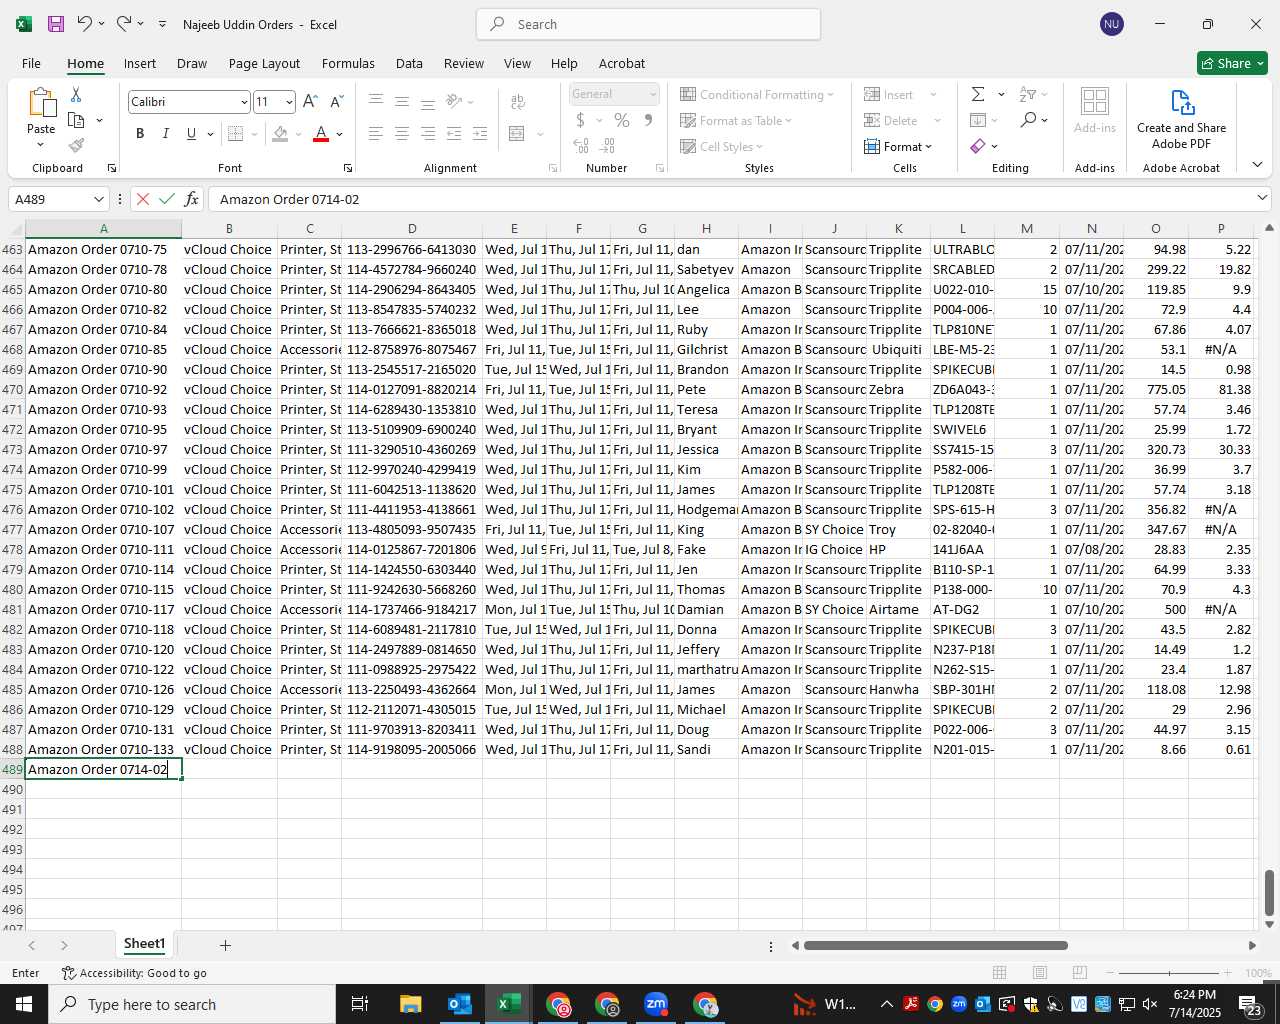This screenshot has height=1024, width=1280.
Task: Click the Increase Indent icon
Action: 480,133
